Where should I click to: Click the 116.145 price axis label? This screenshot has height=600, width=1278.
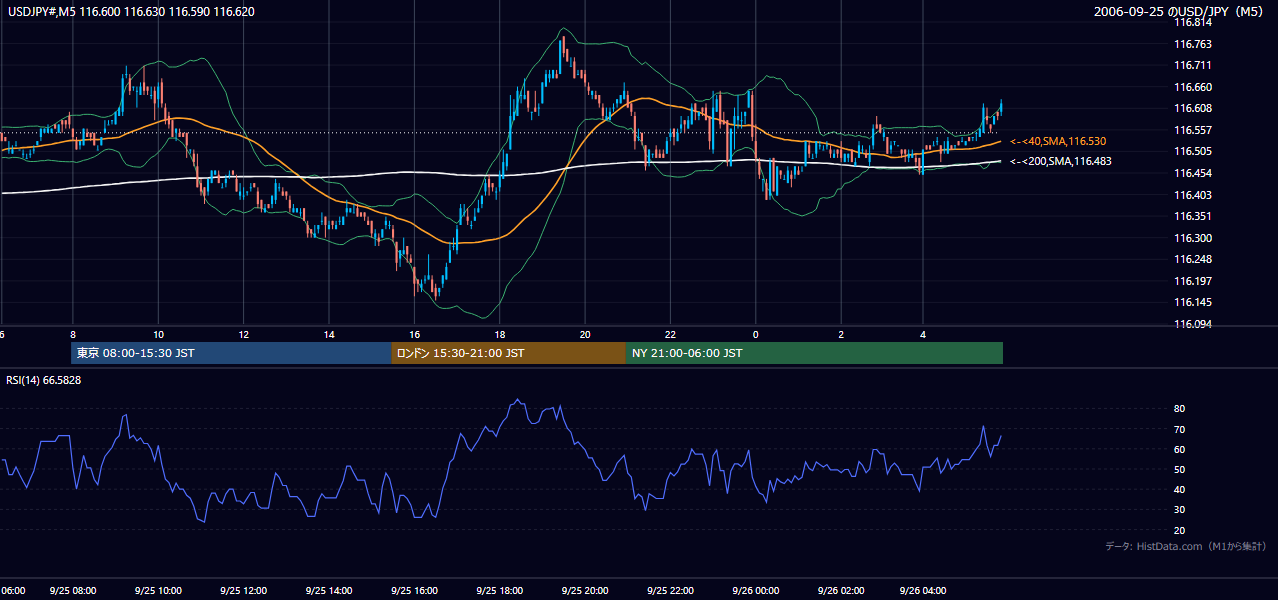[1192, 302]
